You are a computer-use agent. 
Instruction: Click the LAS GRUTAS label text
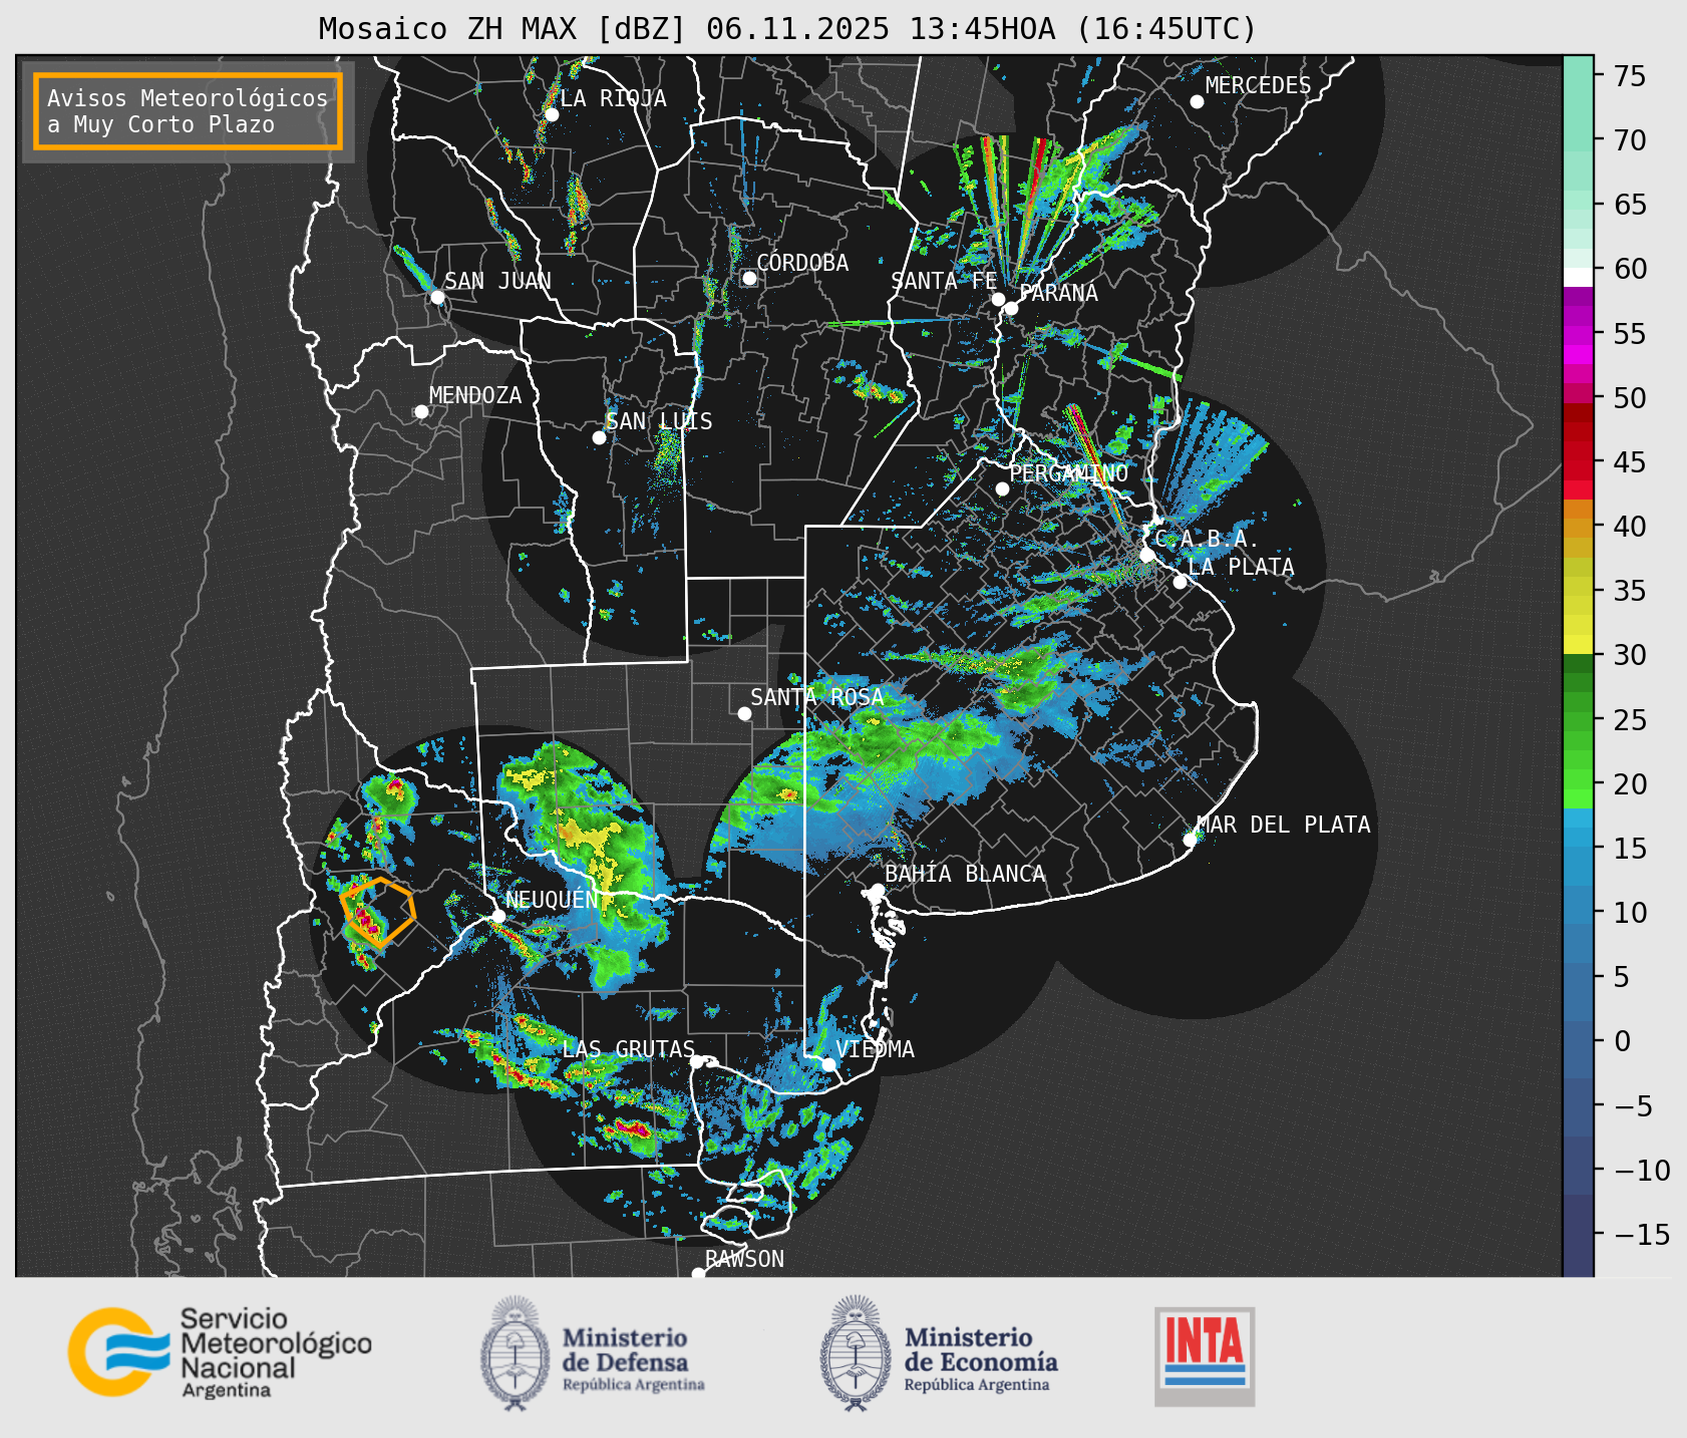tap(628, 1049)
